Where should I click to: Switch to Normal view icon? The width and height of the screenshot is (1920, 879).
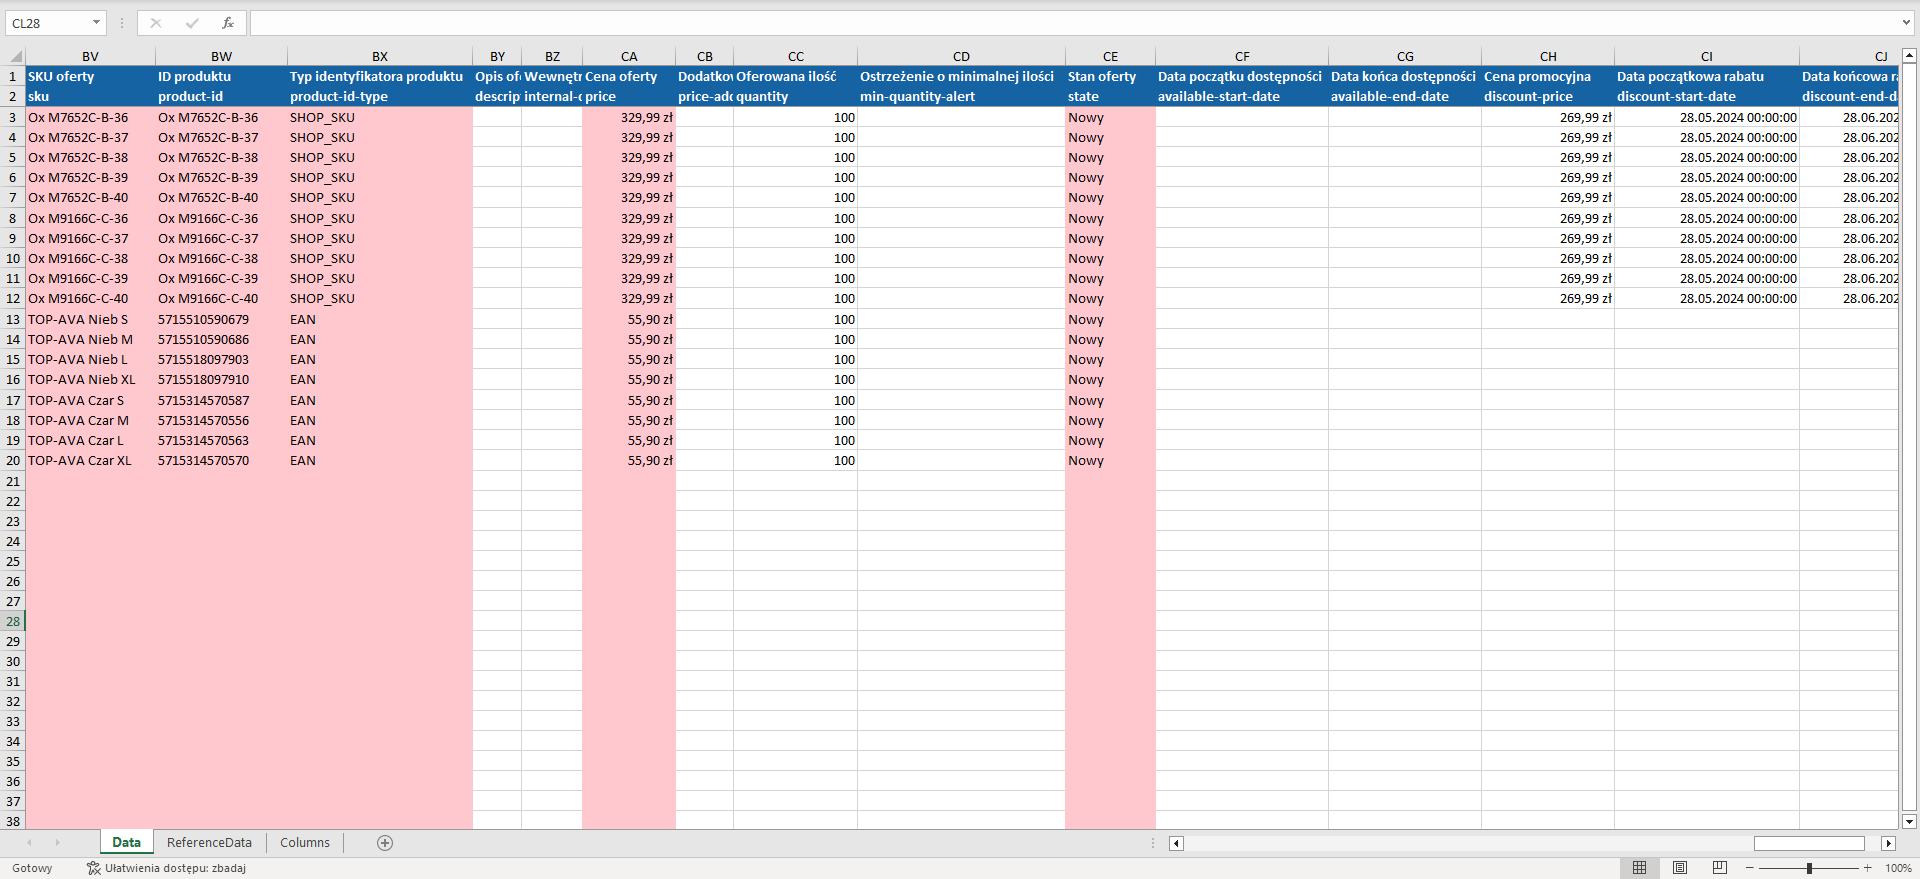point(1639,868)
